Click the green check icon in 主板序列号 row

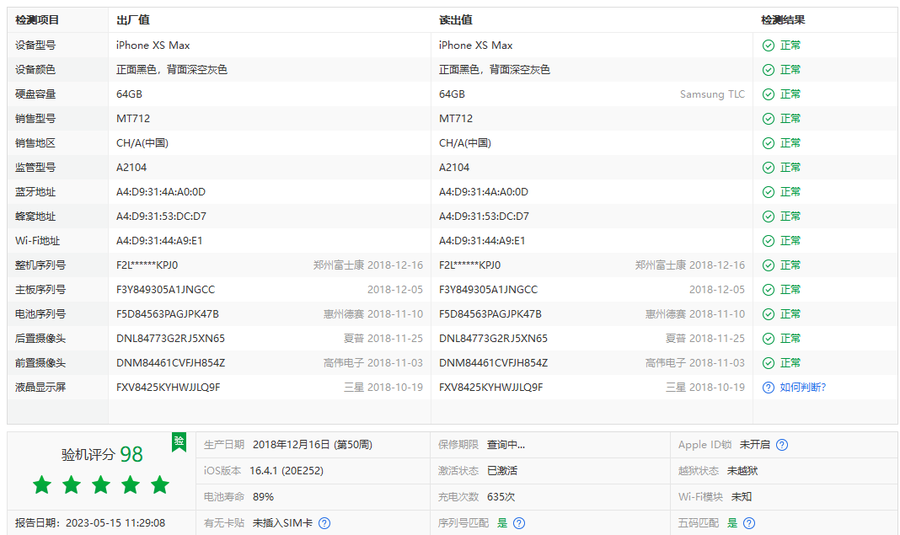768,290
